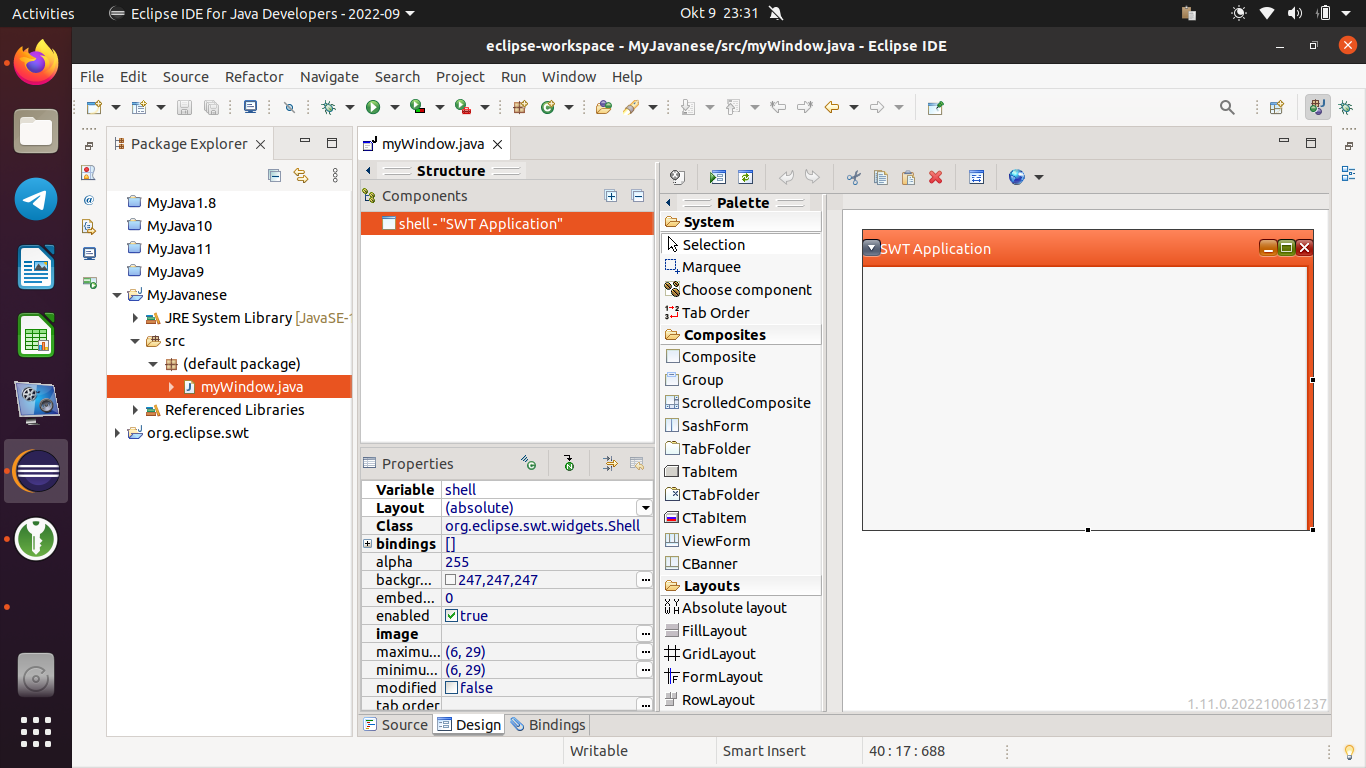Expand the org.eclipse.swt project
This screenshot has width=1366, height=768.
tap(118, 433)
